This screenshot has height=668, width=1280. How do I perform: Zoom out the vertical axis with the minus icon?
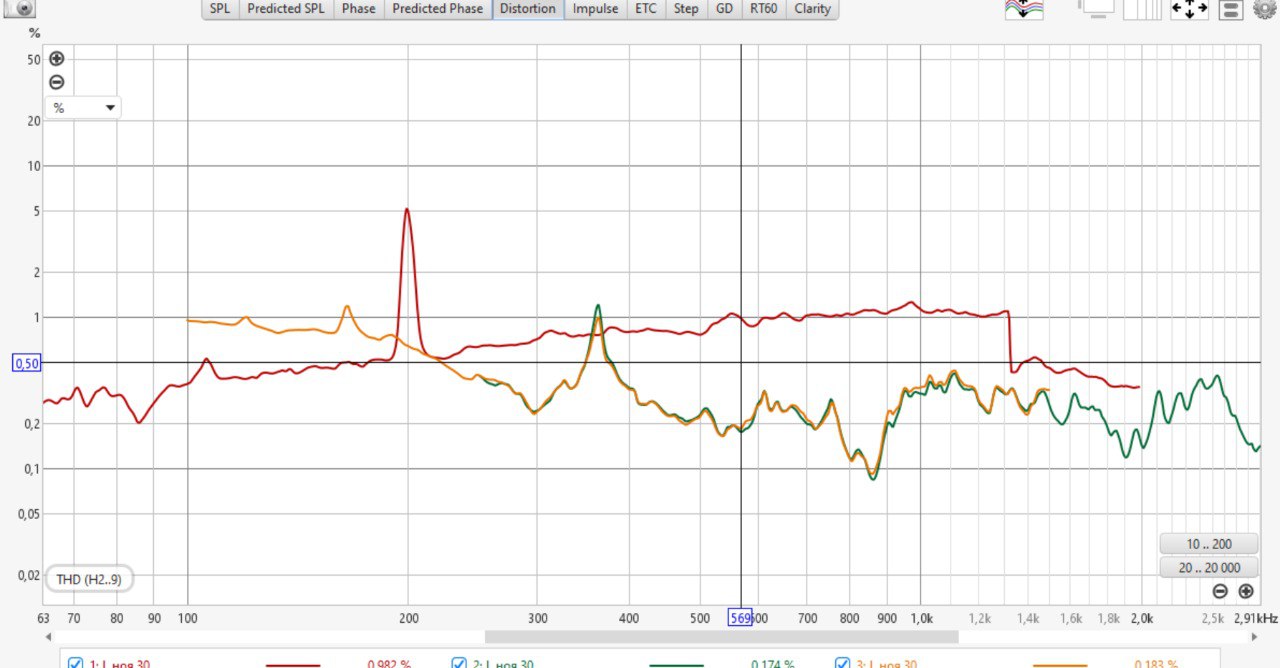[56, 82]
